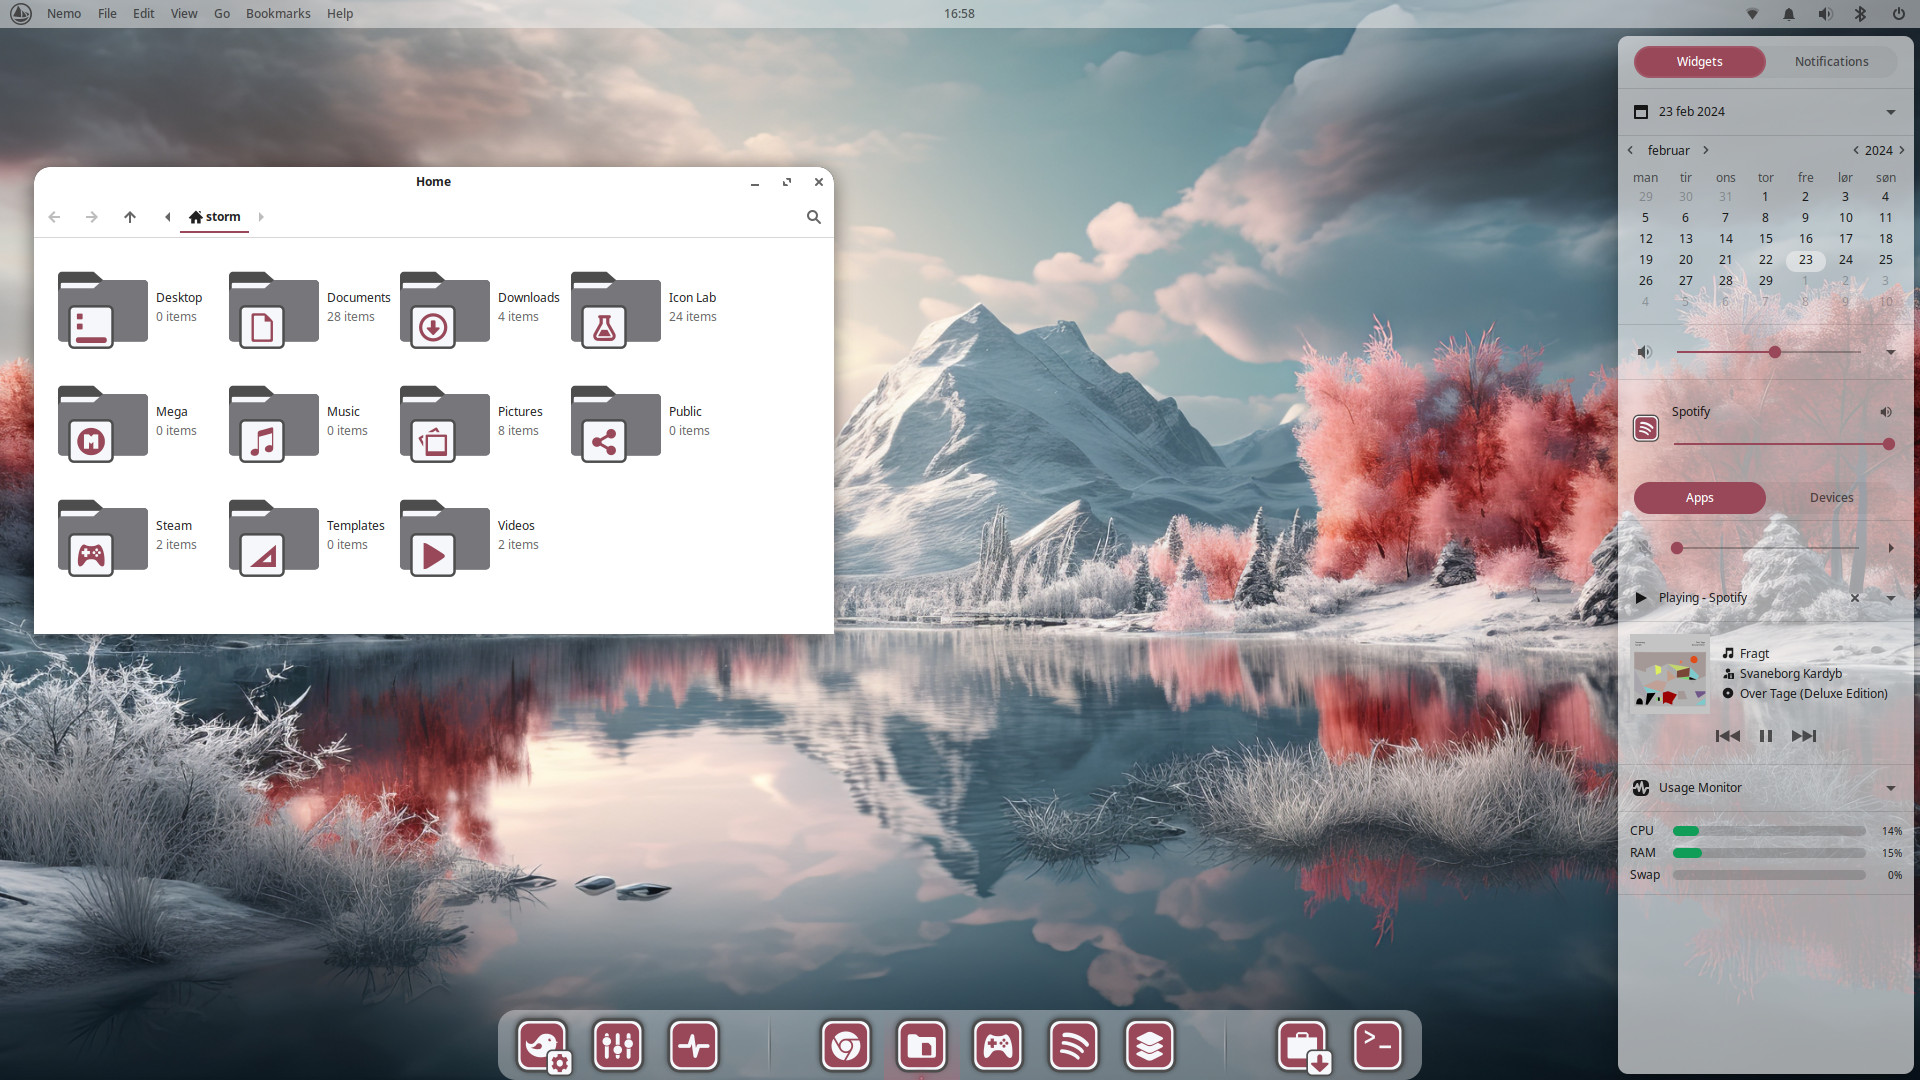
Task: Collapse the Usage Monitor widget
Action: pyautogui.click(x=1890, y=788)
